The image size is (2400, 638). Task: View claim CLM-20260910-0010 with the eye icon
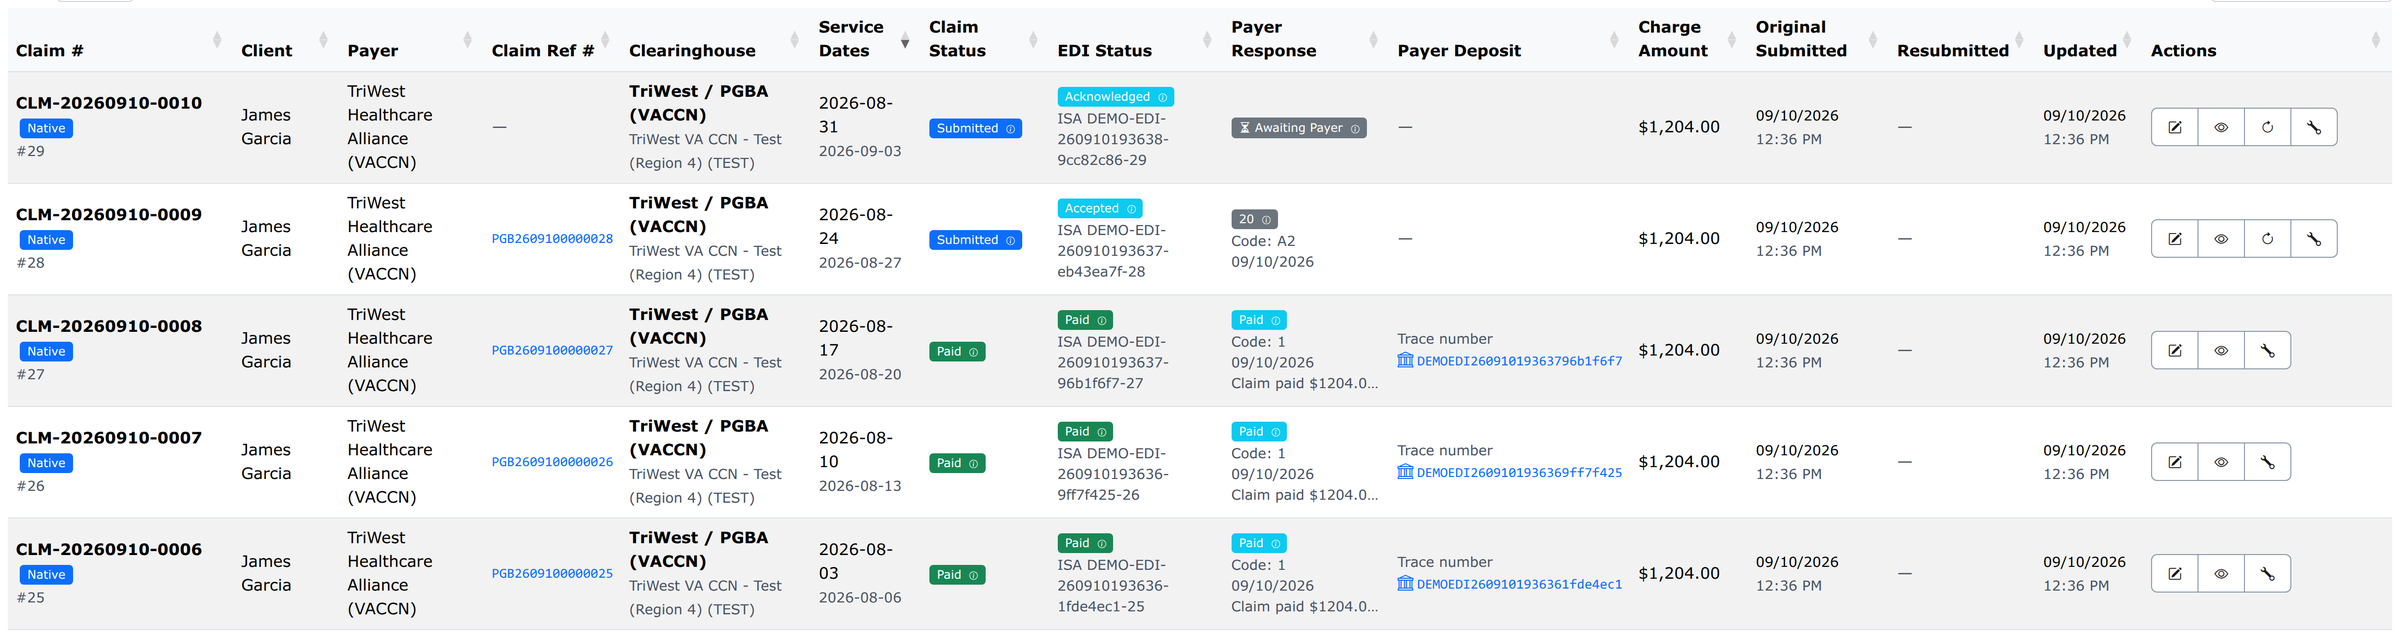tap(2221, 127)
